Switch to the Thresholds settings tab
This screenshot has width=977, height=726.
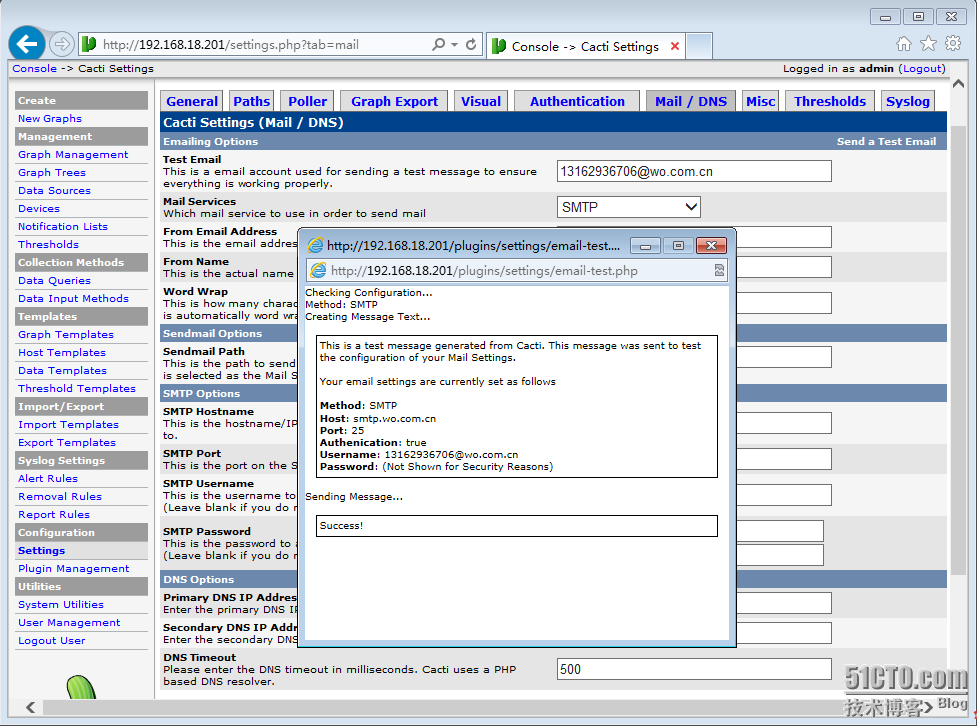[829, 101]
